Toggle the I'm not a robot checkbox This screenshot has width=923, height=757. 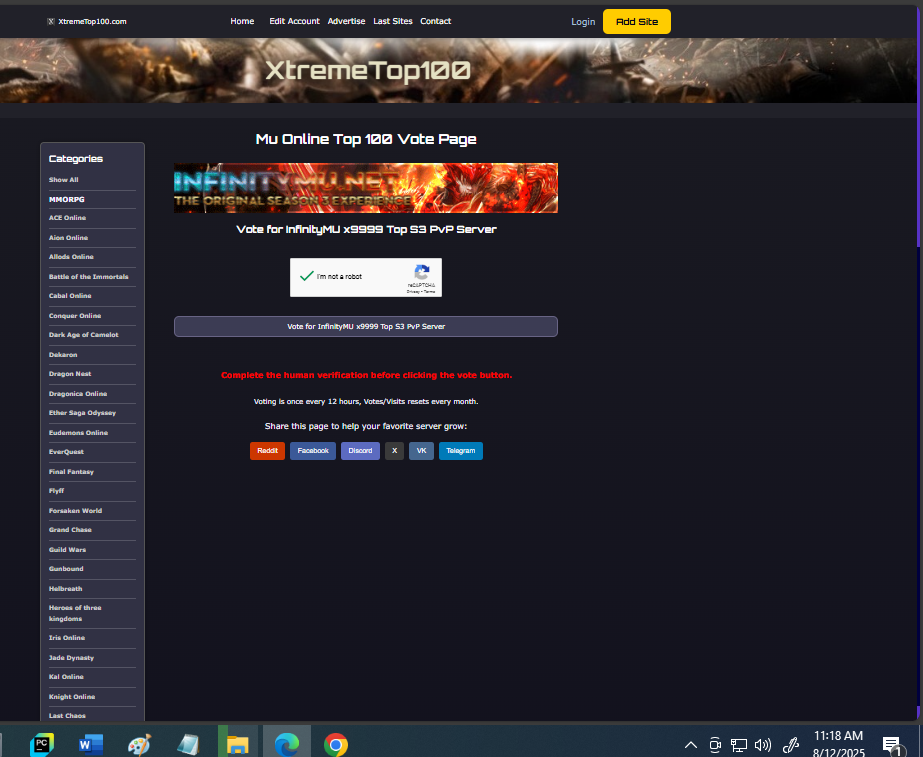point(306,276)
